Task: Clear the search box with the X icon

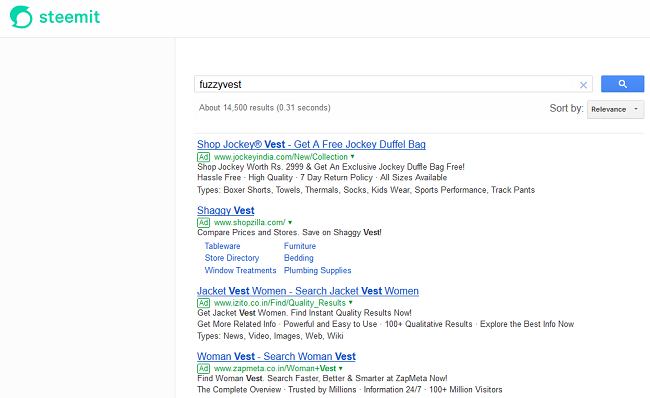Action: click(583, 85)
